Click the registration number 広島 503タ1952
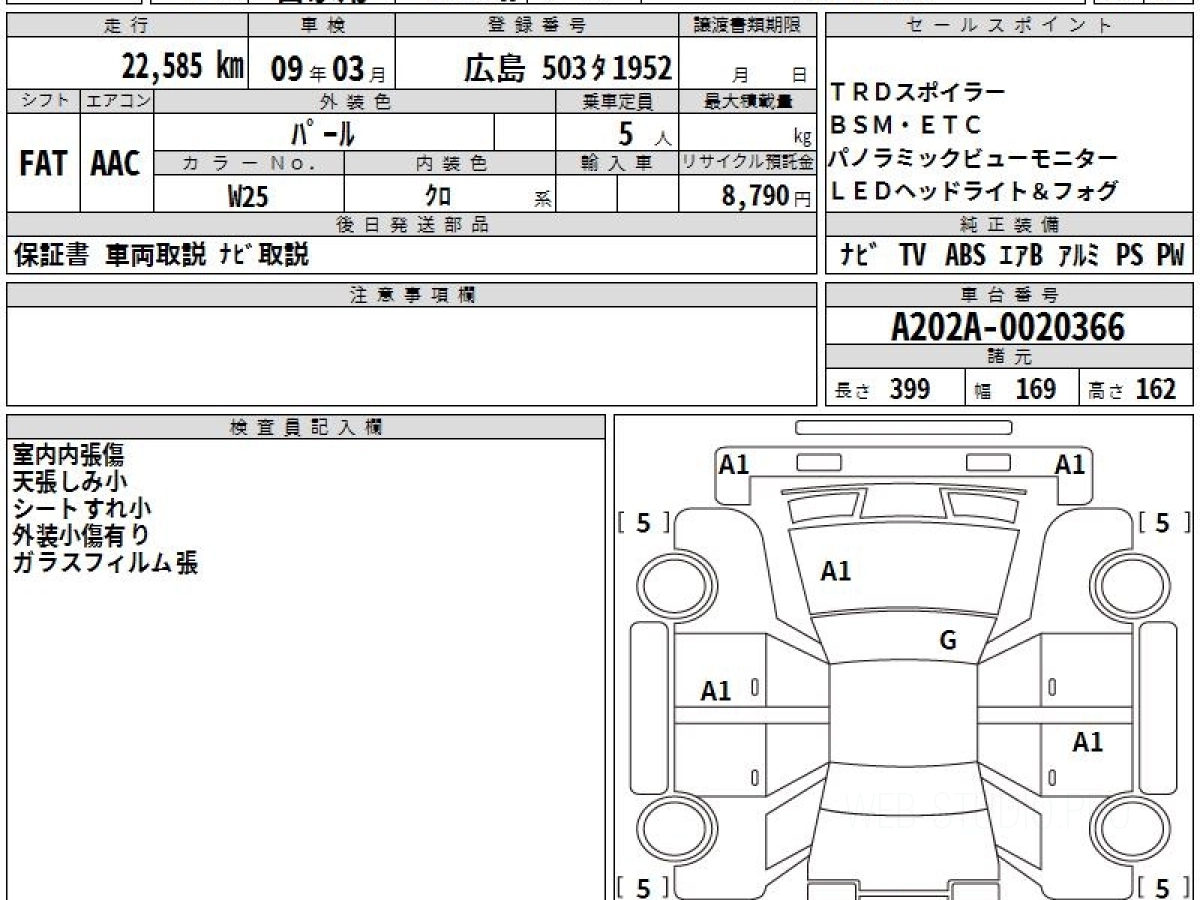Viewport: 1200px width, 900px height. click(567, 68)
